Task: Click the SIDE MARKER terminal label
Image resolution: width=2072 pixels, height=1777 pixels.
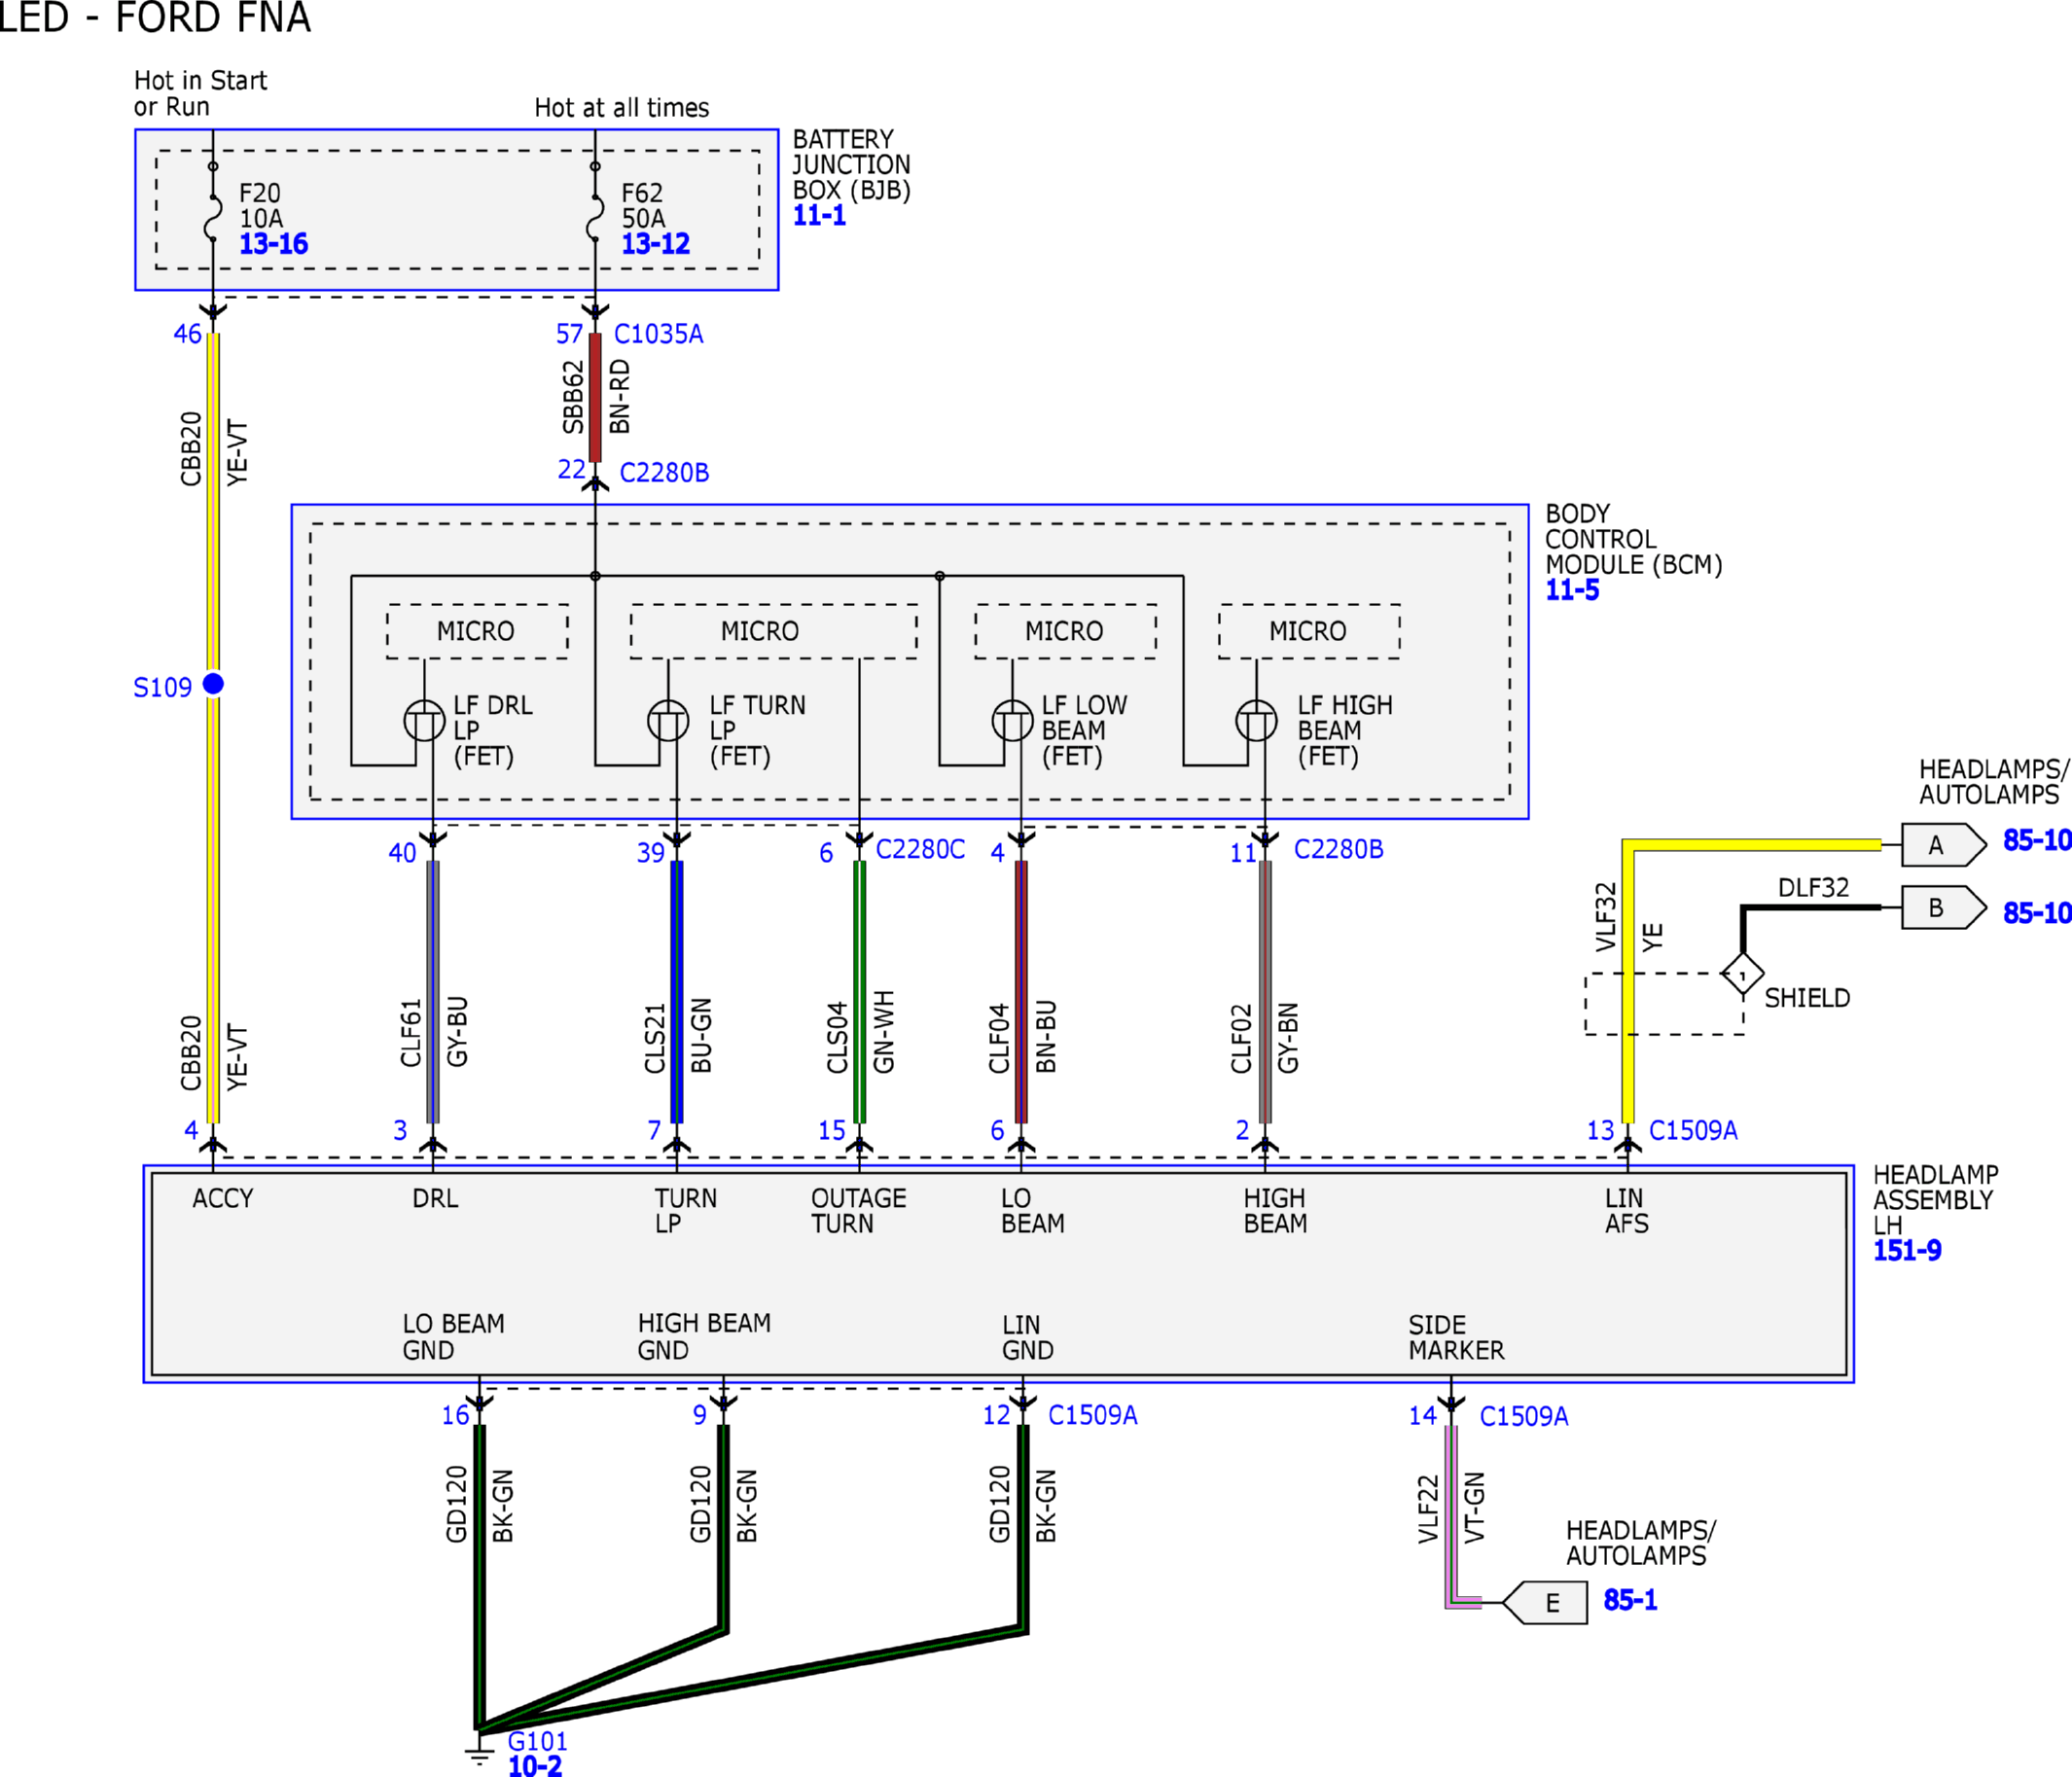Action: [1456, 1338]
